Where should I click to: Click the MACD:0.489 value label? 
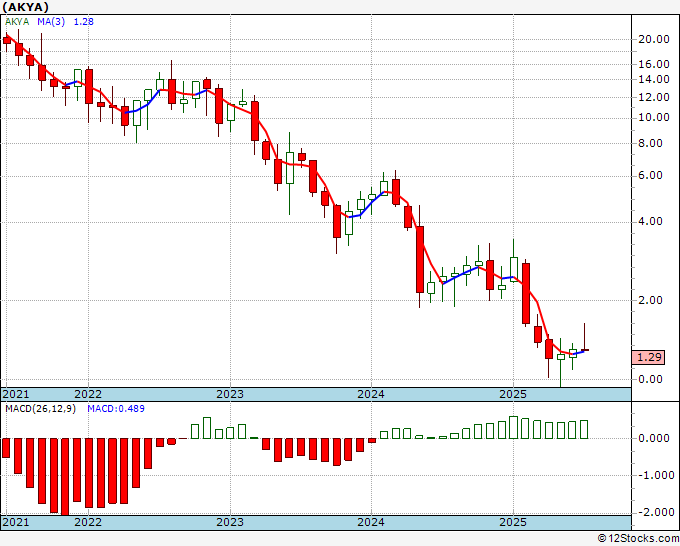116,409
